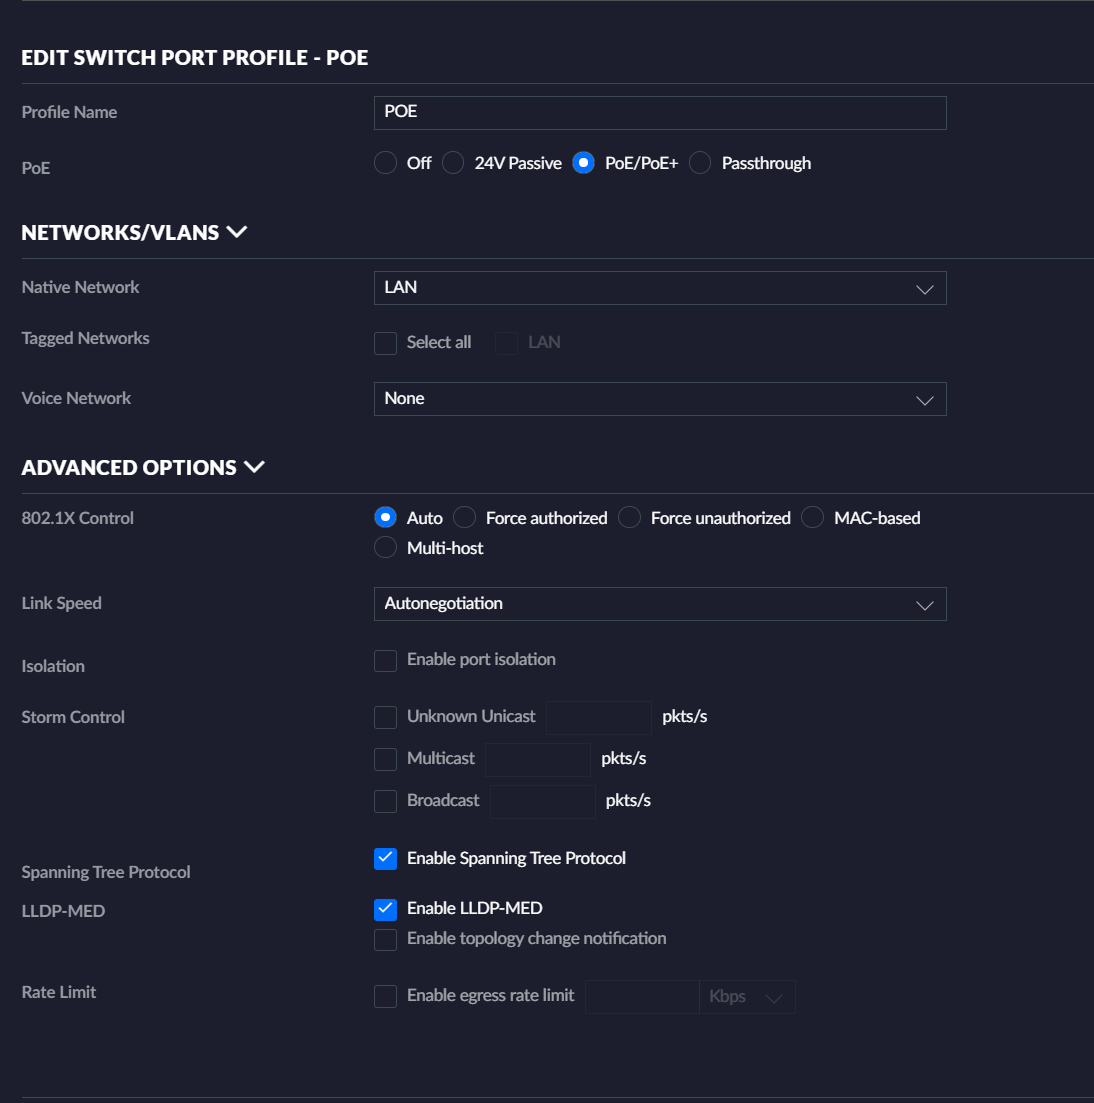Select Force unauthorized 802.1X option
This screenshot has width=1094, height=1103.
[629, 518]
